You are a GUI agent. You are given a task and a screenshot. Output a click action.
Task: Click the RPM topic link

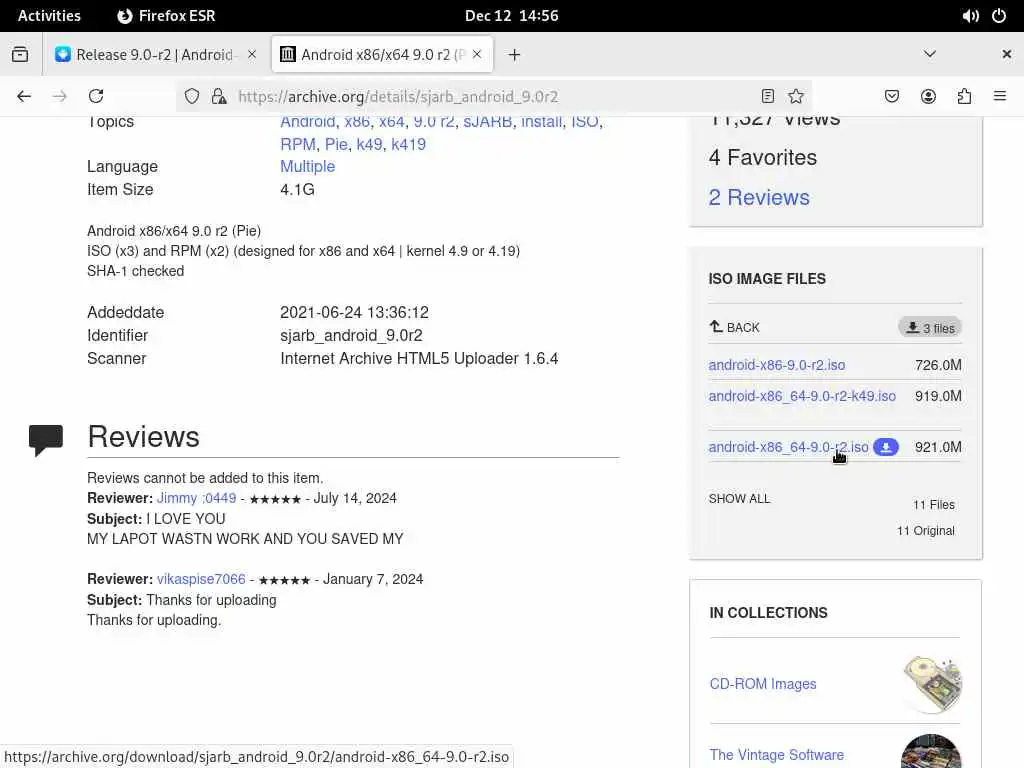click(298, 144)
